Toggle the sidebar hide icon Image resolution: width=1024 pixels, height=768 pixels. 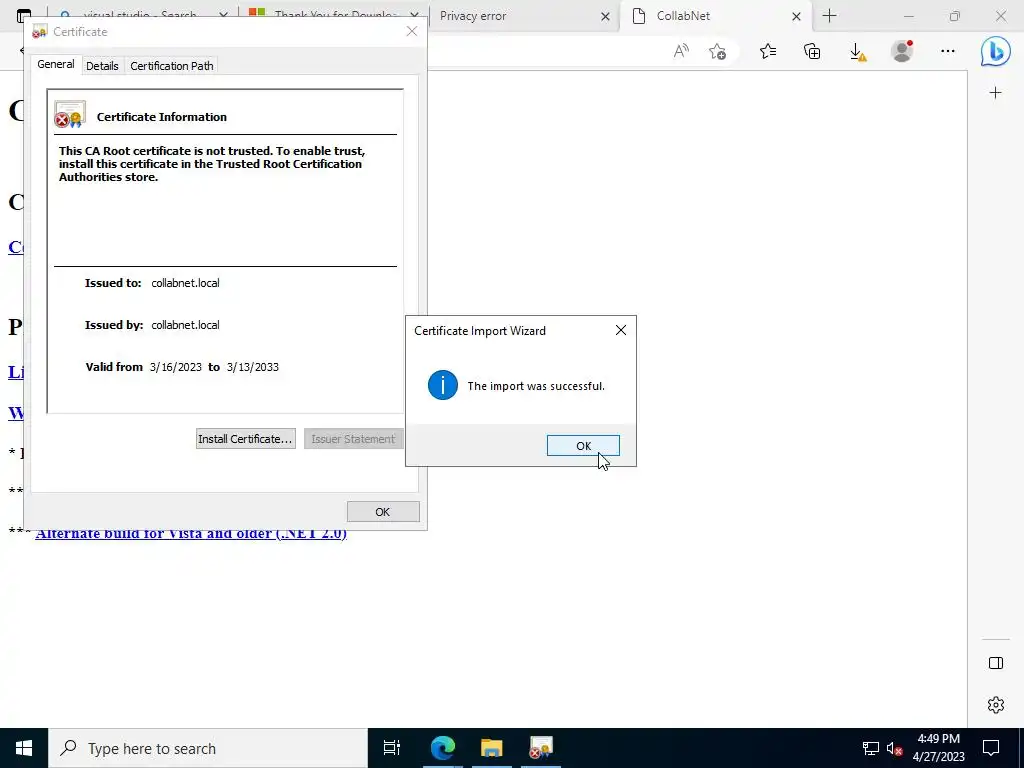[x=995, y=664]
